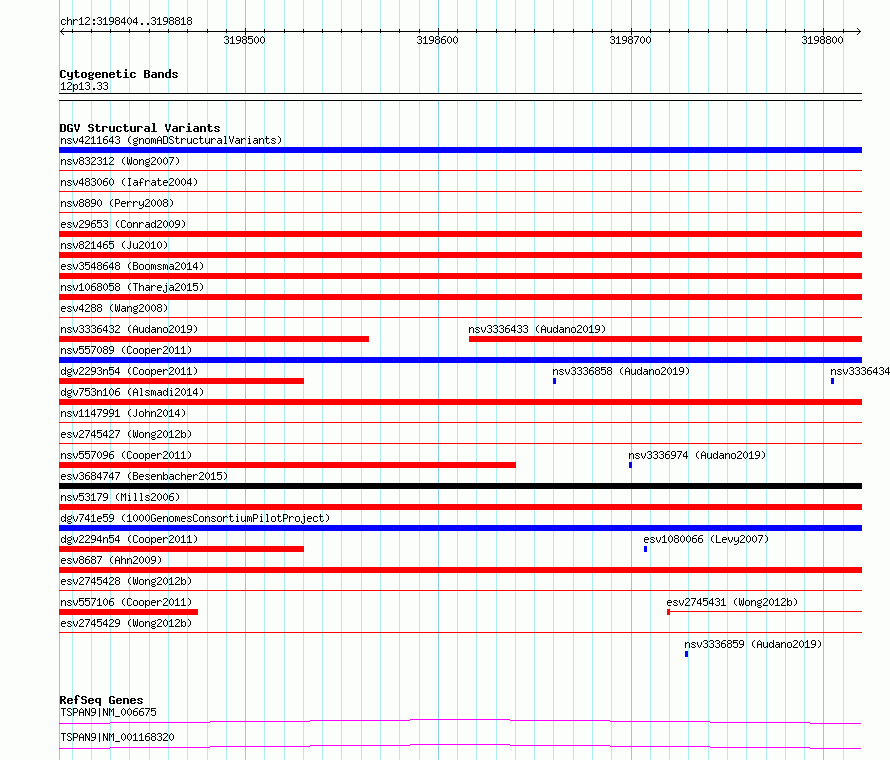Click esv2745428 (Wong2012b) label
This screenshot has height=760, width=890.
tap(126, 581)
